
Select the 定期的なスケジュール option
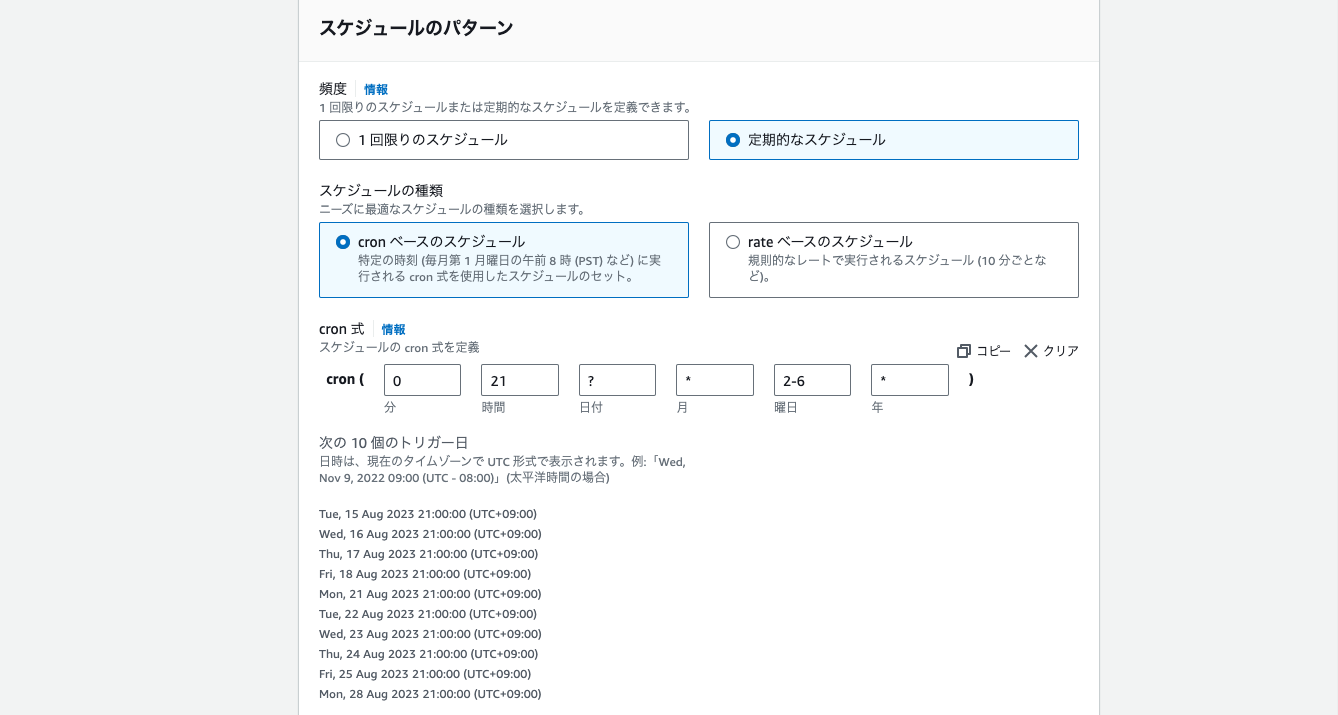click(x=731, y=140)
